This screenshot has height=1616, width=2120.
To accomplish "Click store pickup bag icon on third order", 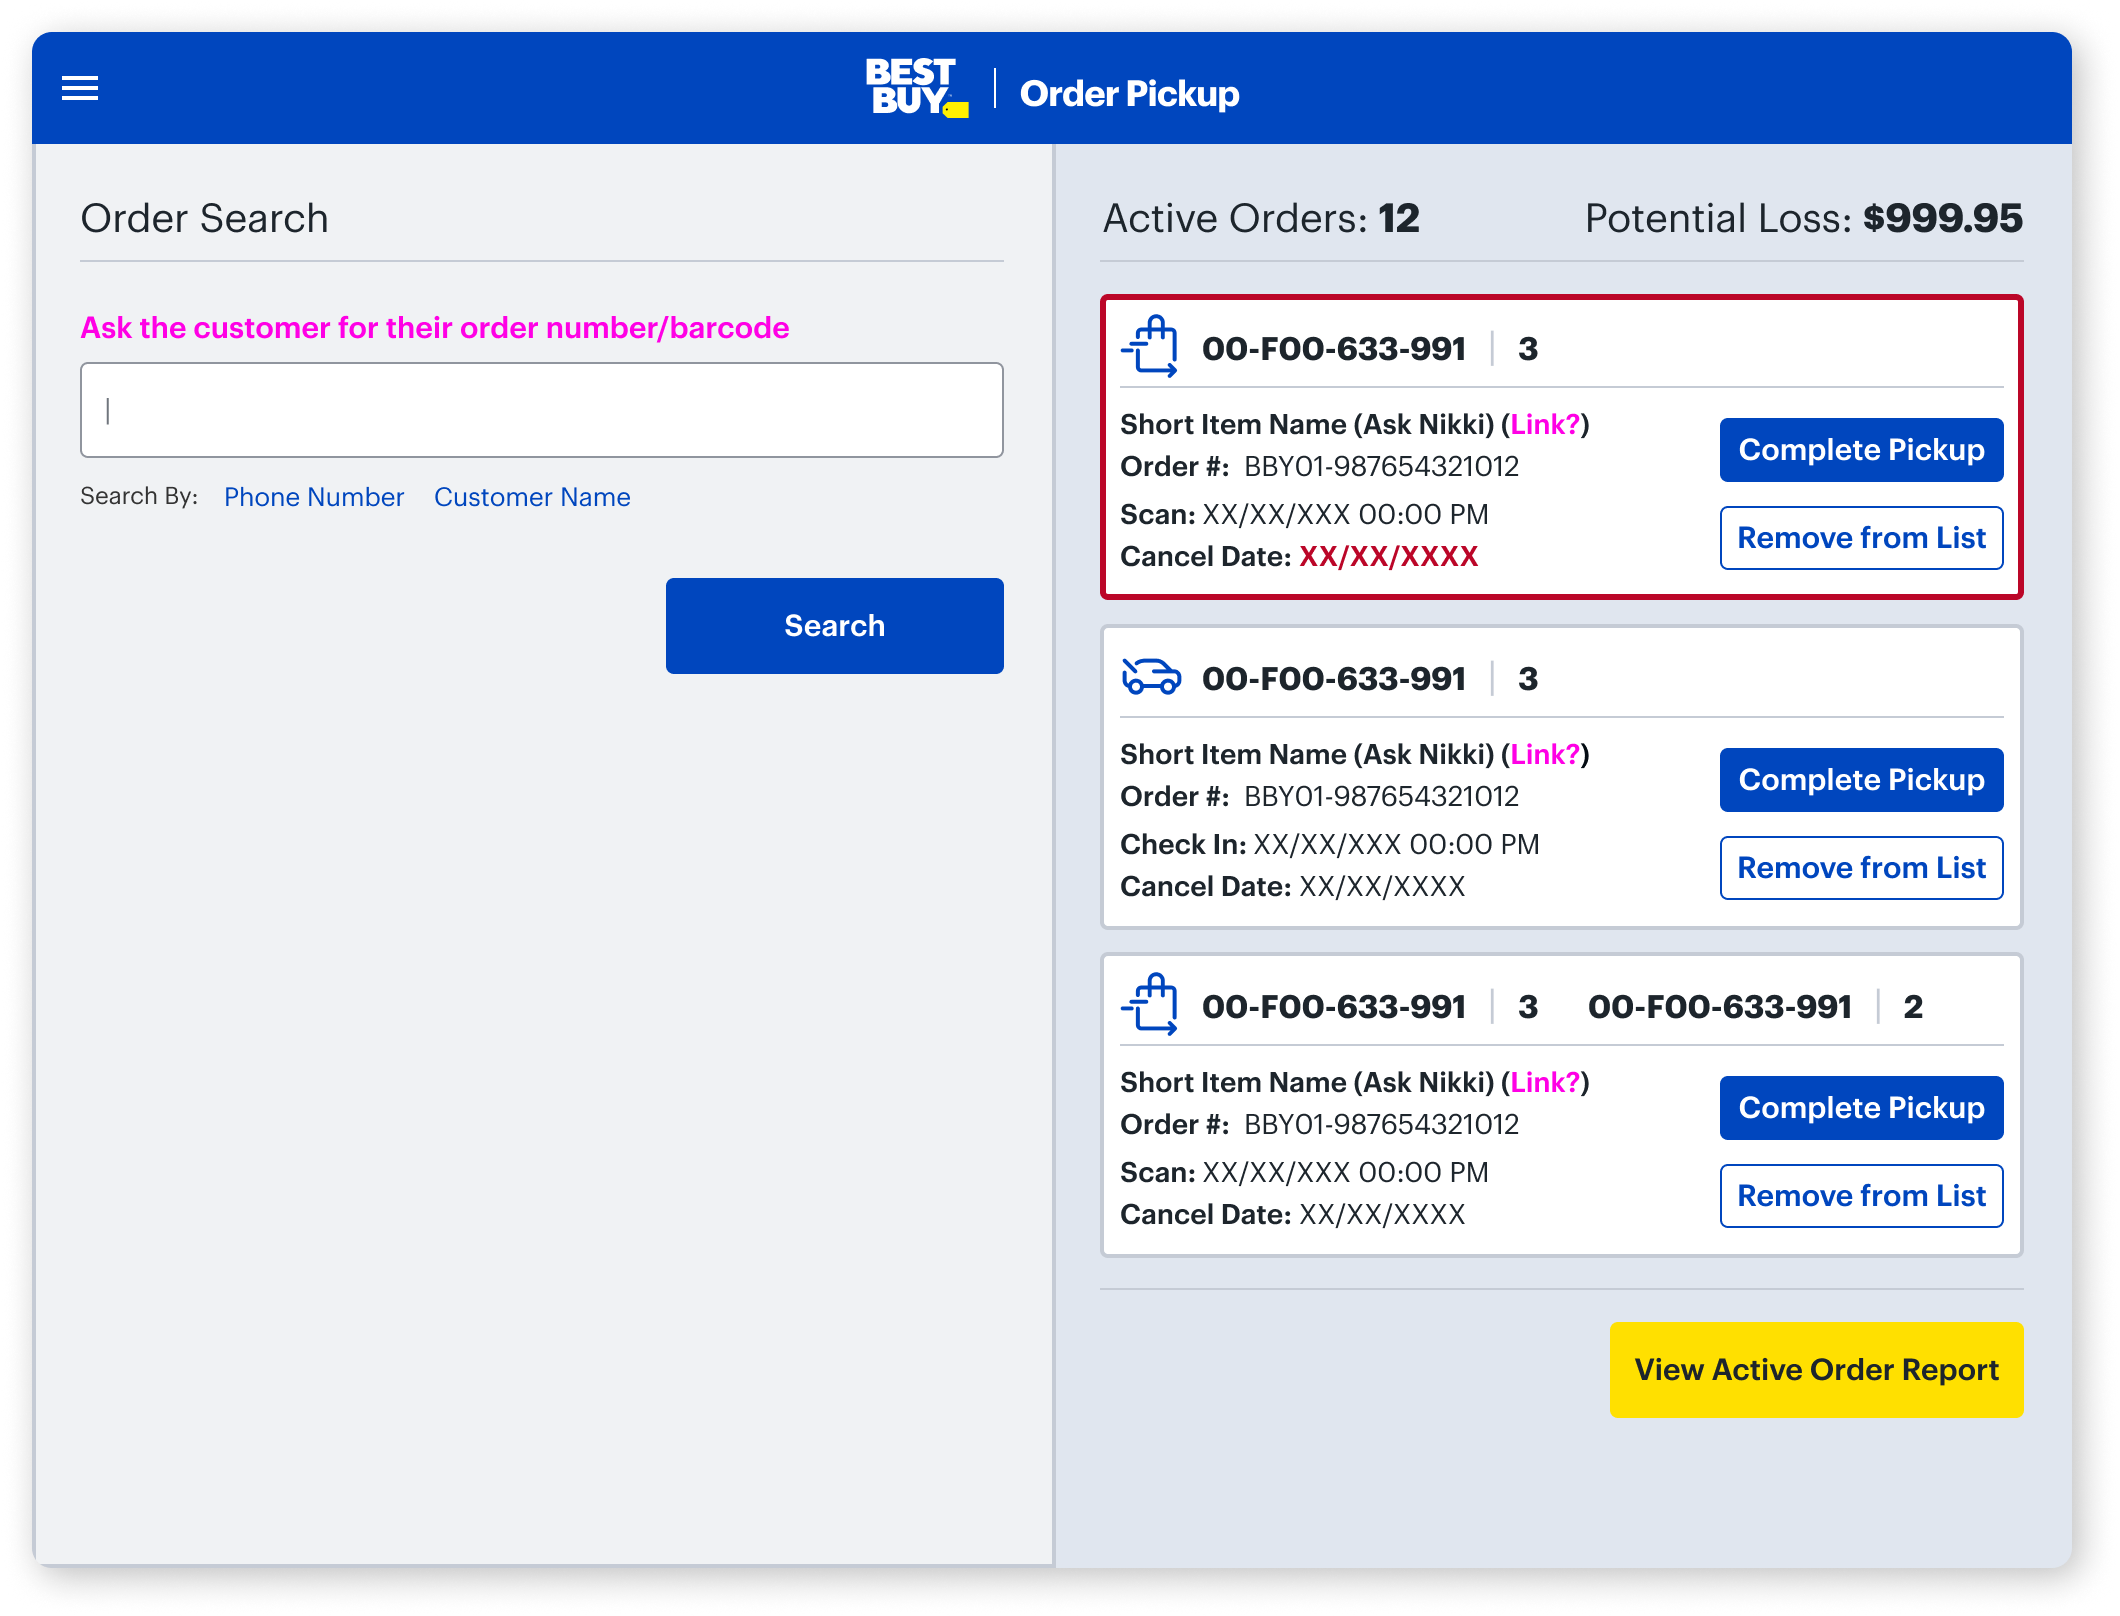I will (1150, 1005).
